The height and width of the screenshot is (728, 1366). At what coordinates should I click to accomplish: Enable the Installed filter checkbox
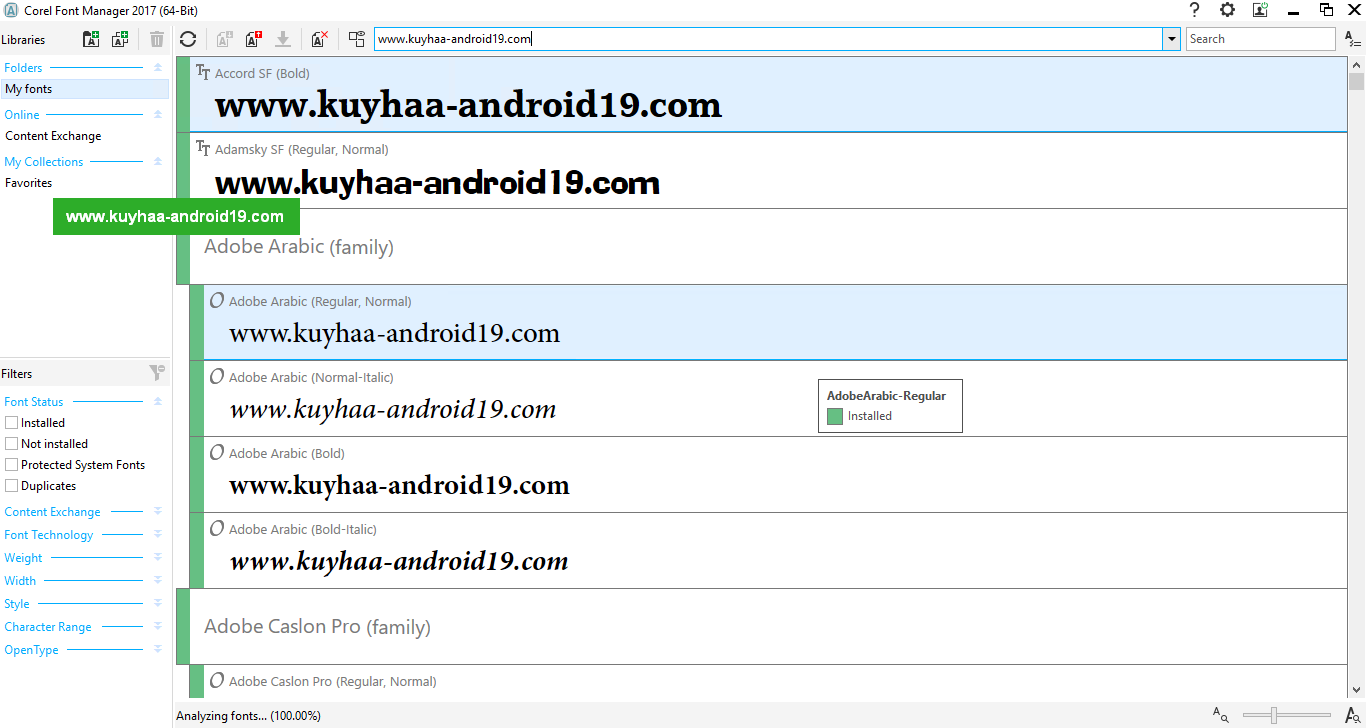[12, 423]
